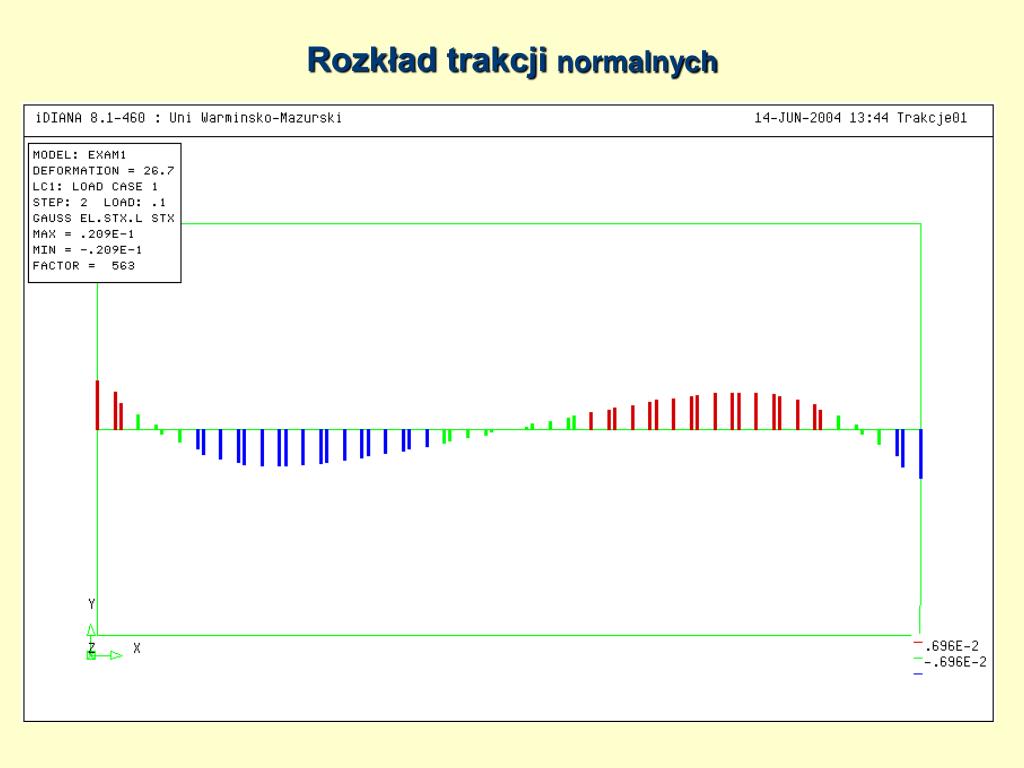Click the red legend color marker
The width and height of the screenshot is (1024, 768).
click(918, 643)
